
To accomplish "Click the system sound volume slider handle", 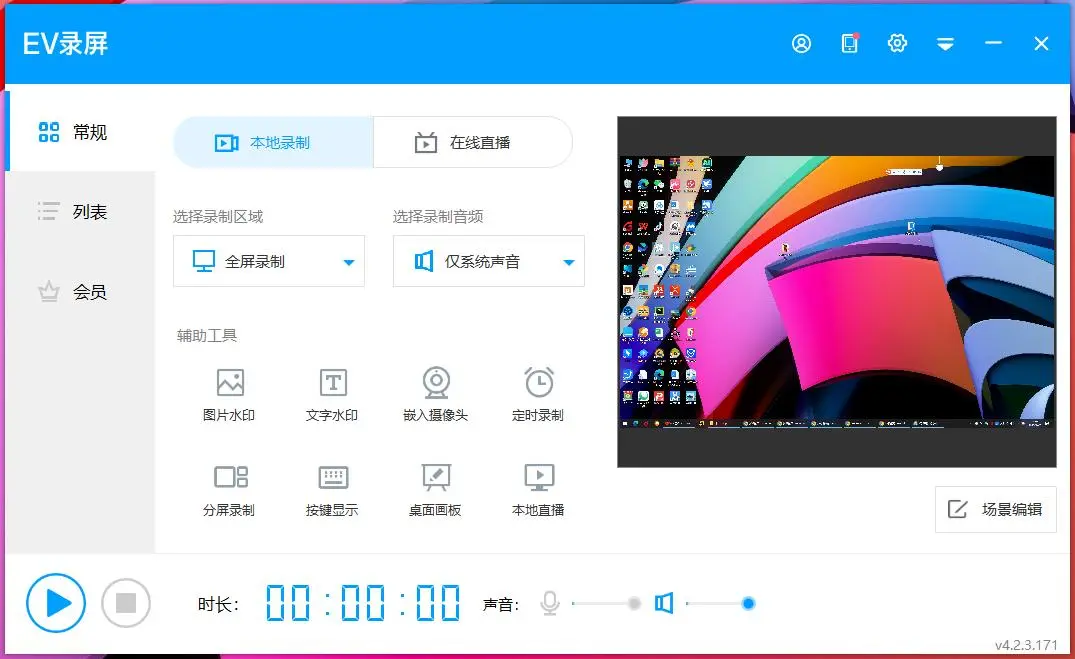I will click(748, 603).
